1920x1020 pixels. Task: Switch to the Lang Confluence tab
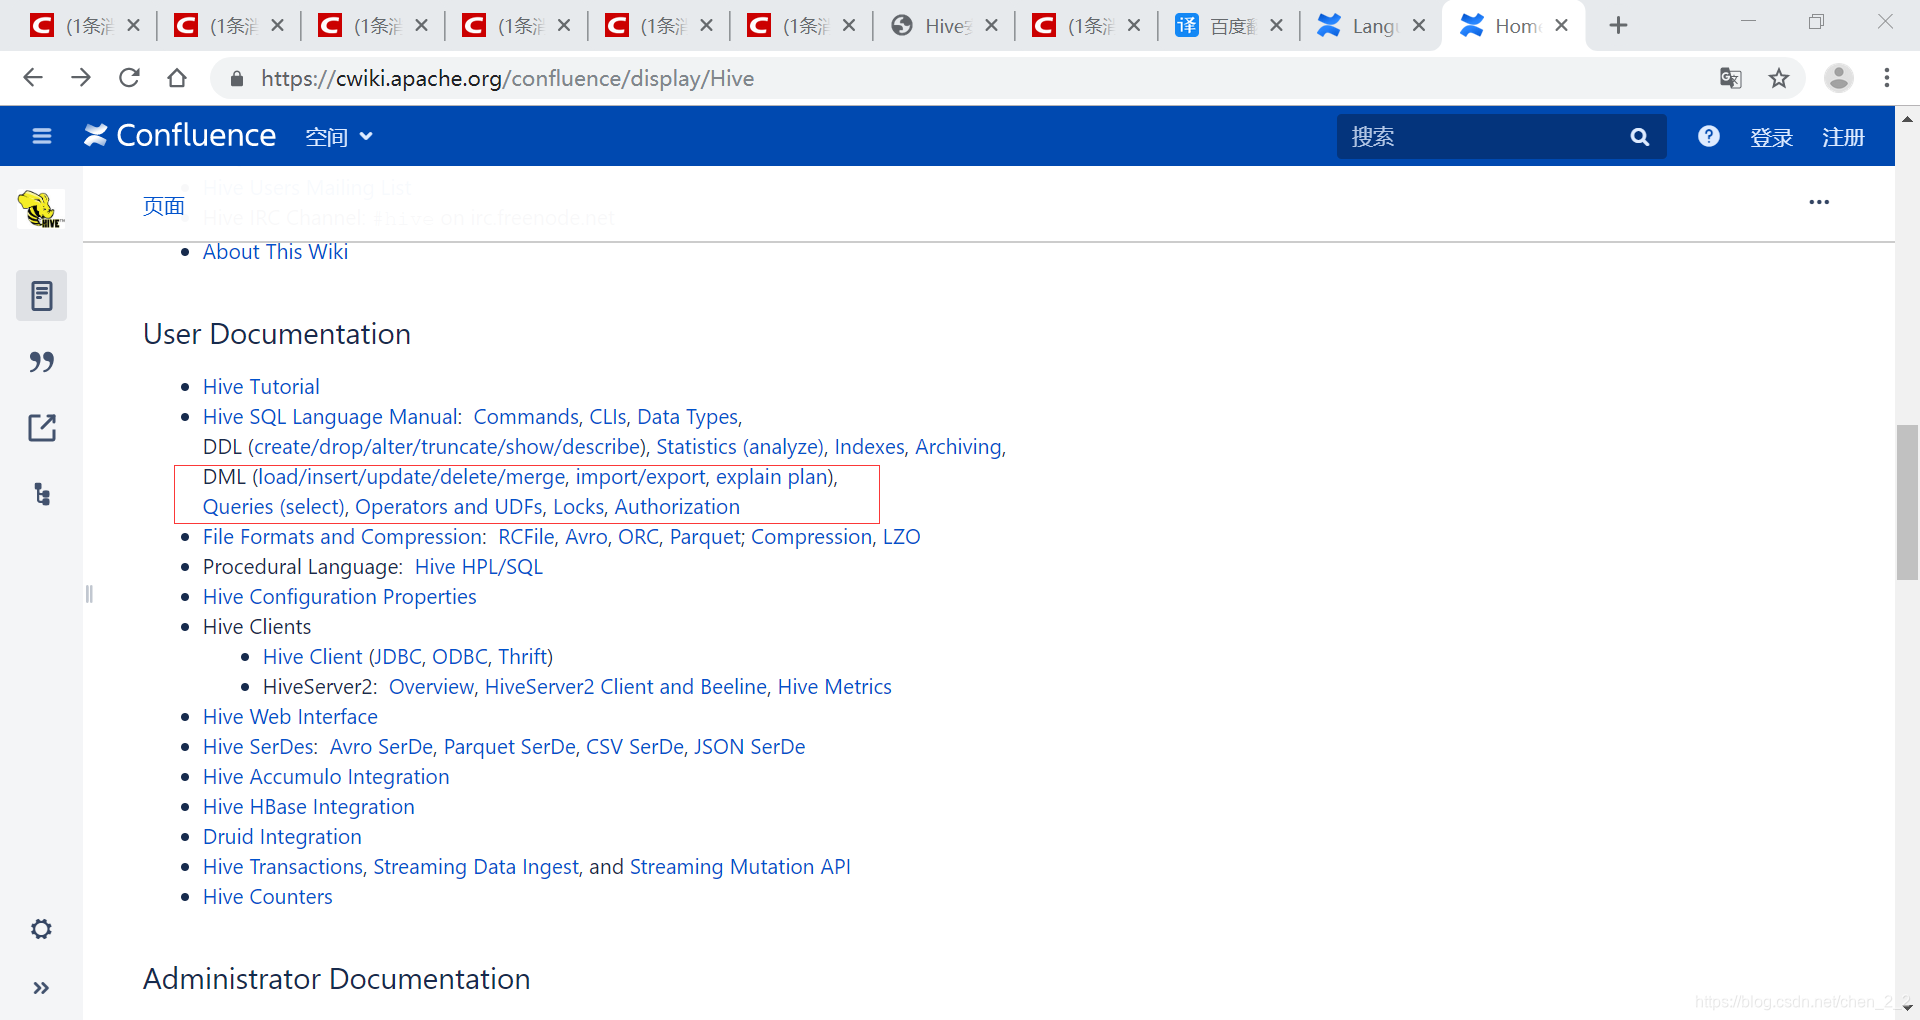pyautogui.click(x=1371, y=25)
